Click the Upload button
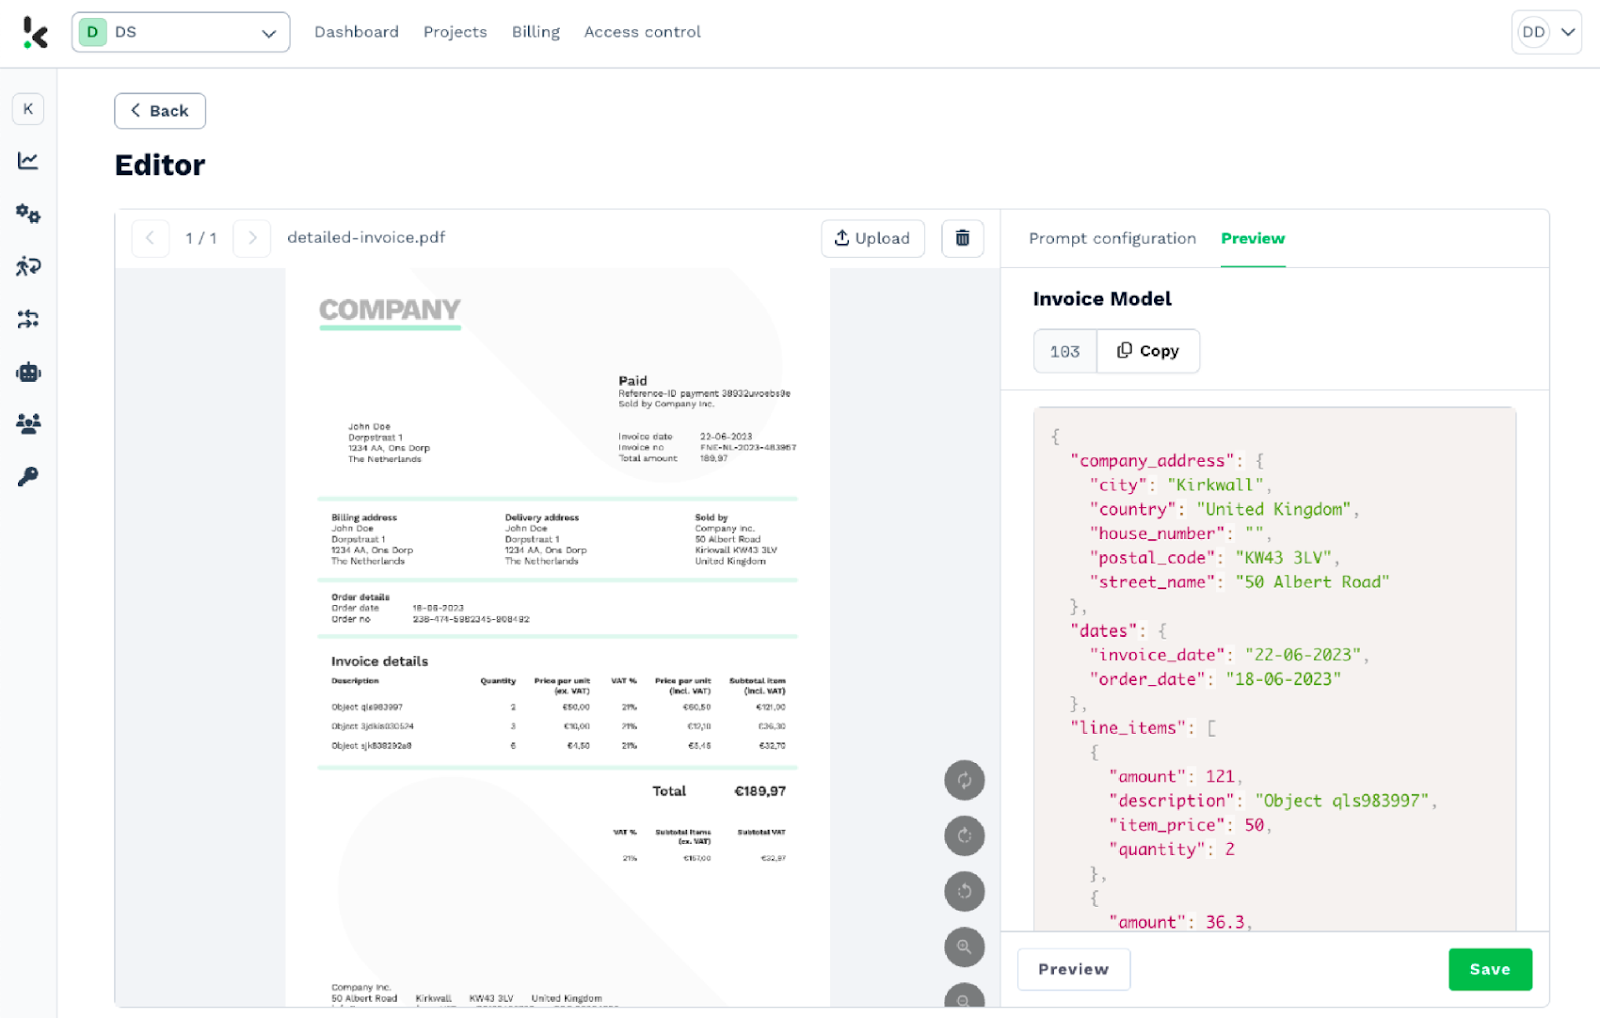Viewport: 1600px width, 1018px height. pos(872,238)
